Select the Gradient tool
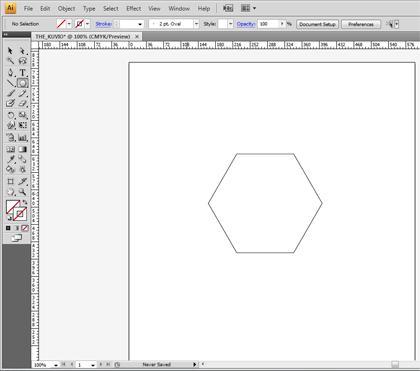Image resolution: width=420 pixels, height=371 pixels. coord(22,149)
